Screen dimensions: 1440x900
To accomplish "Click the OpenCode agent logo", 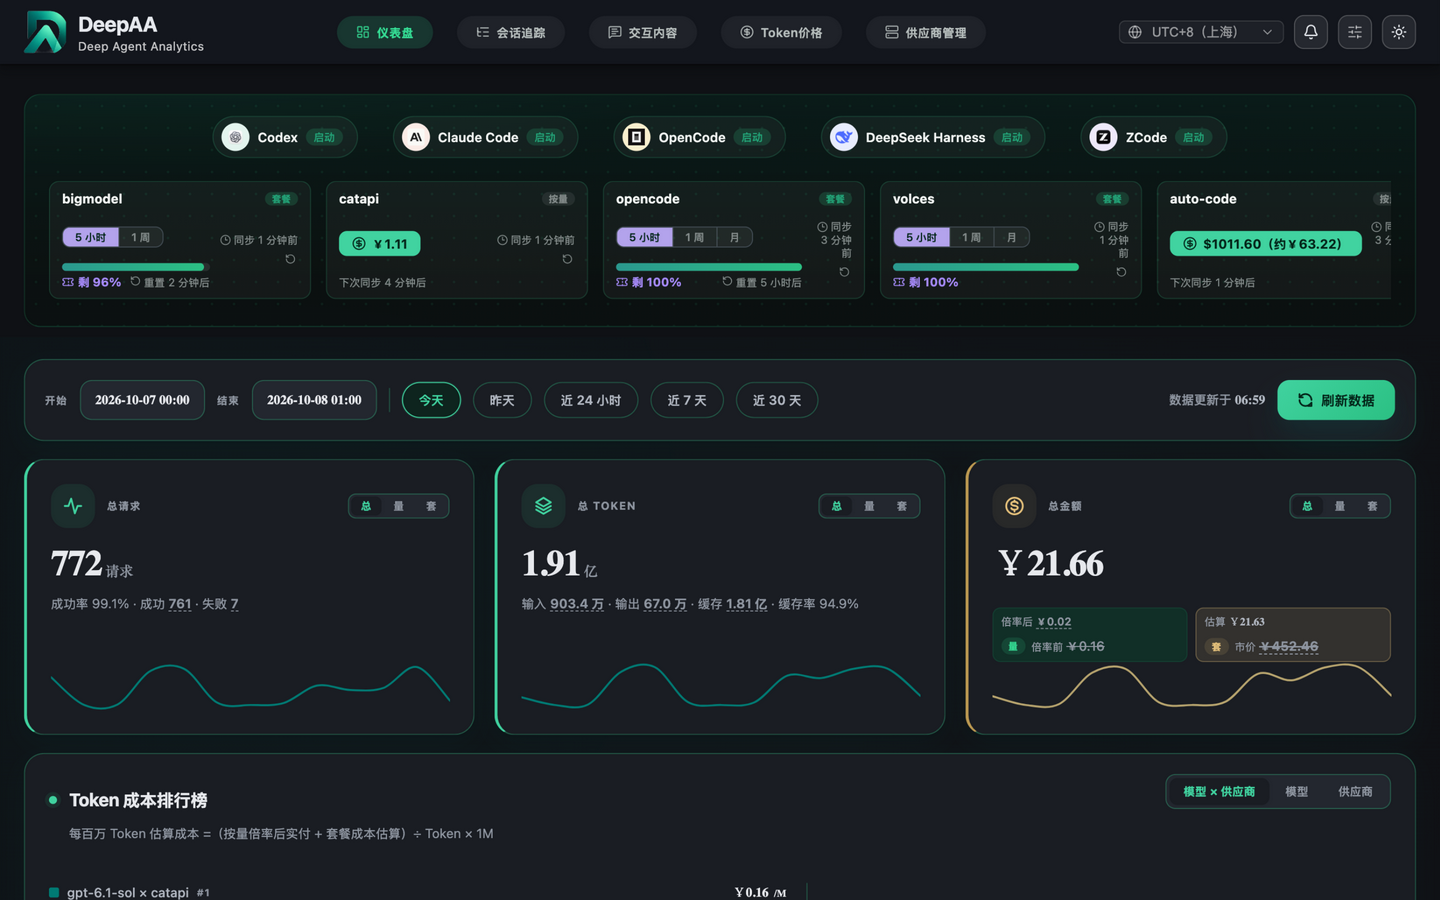I will tap(636, 137).
